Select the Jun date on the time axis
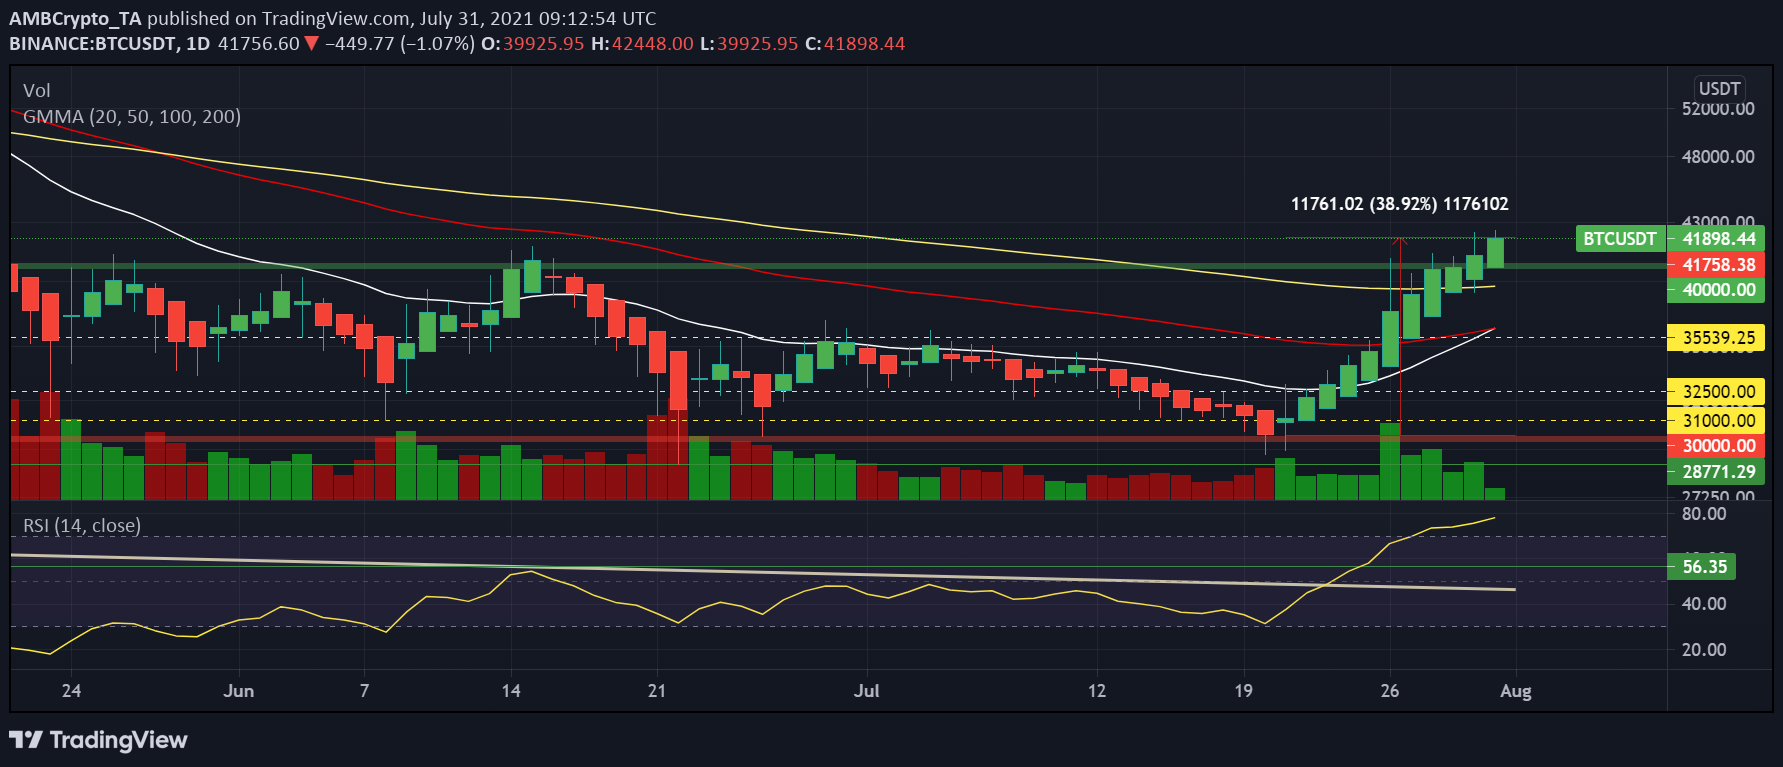This screenshot has width=1783, height=767. [238, 691]
